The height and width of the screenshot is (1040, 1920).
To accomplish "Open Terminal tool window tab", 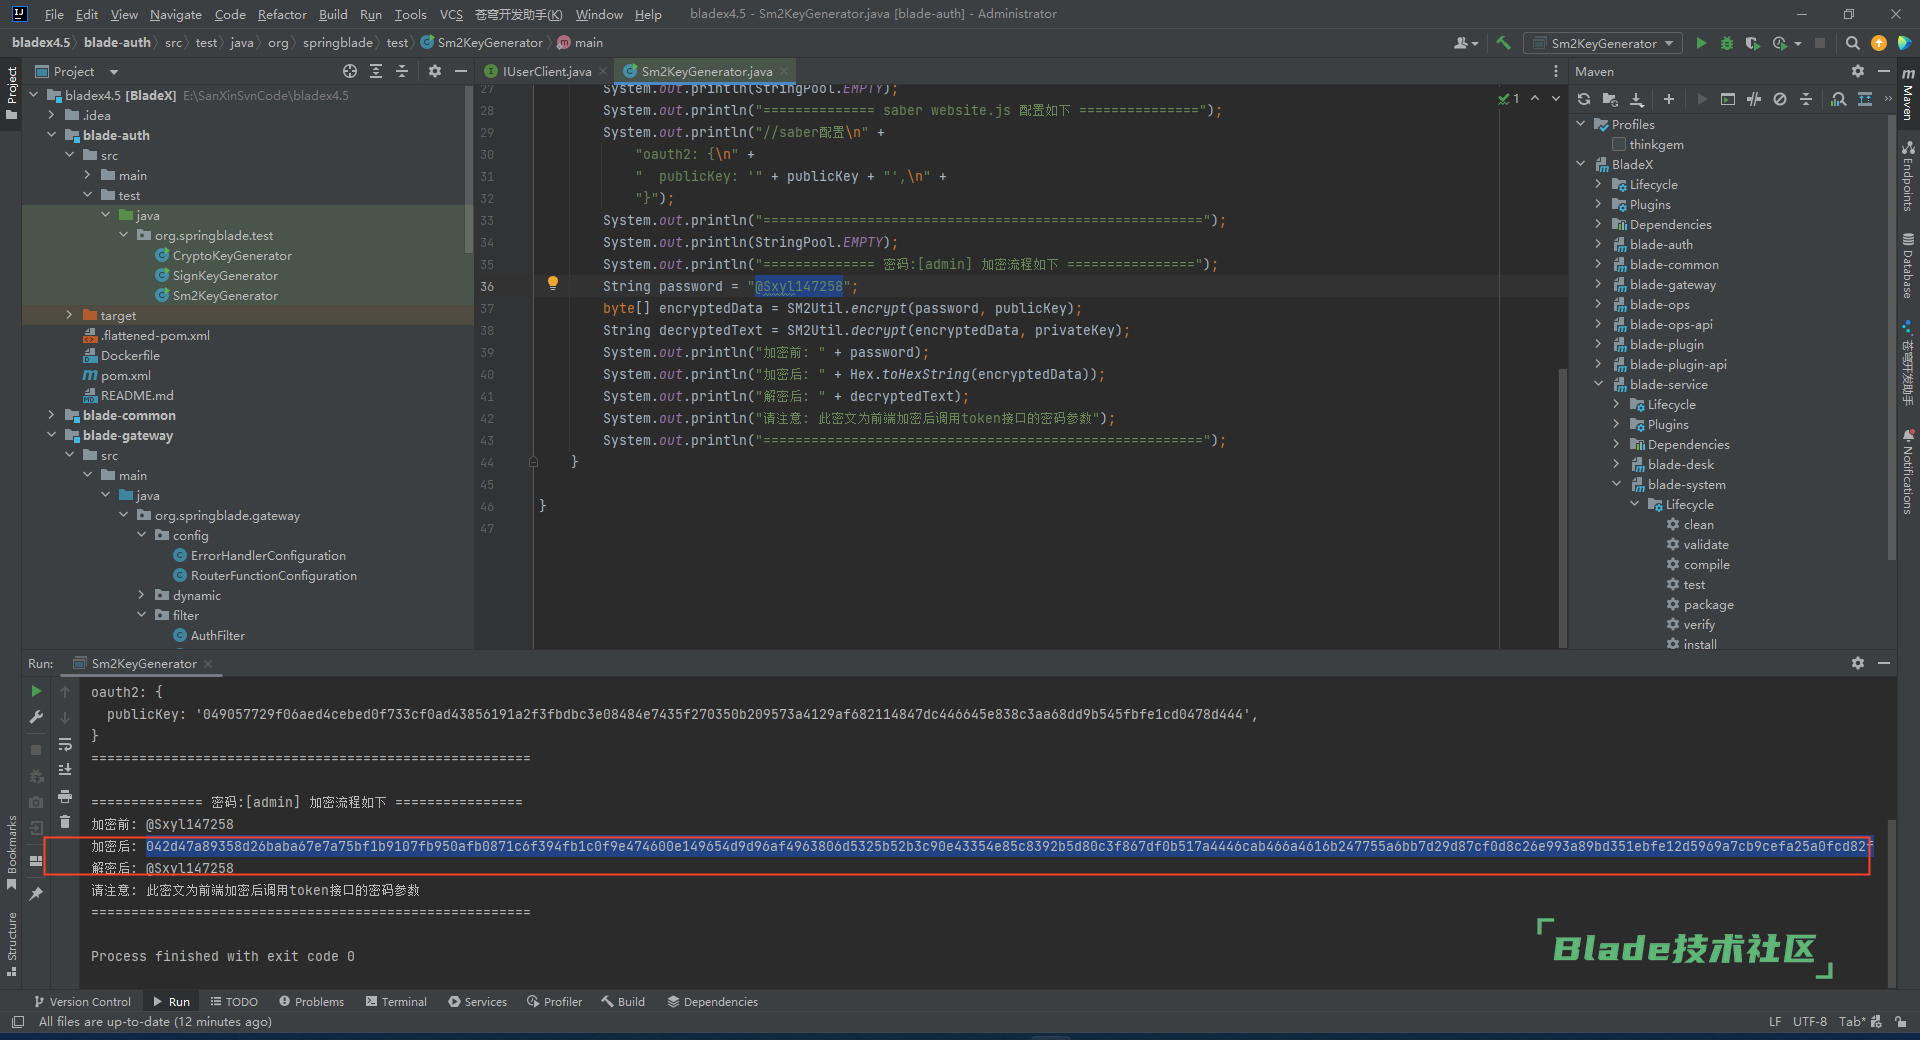I will point(396,1001).
